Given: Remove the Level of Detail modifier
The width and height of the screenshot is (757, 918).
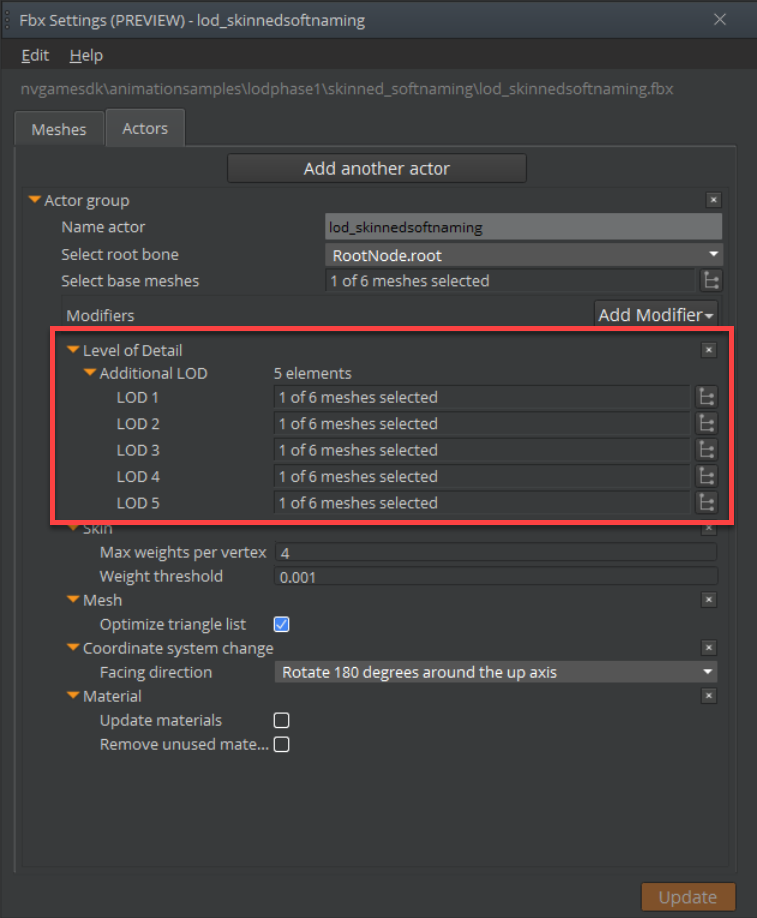Looking at the screenshot, I should pyautogui.click(x=709, y=350).
